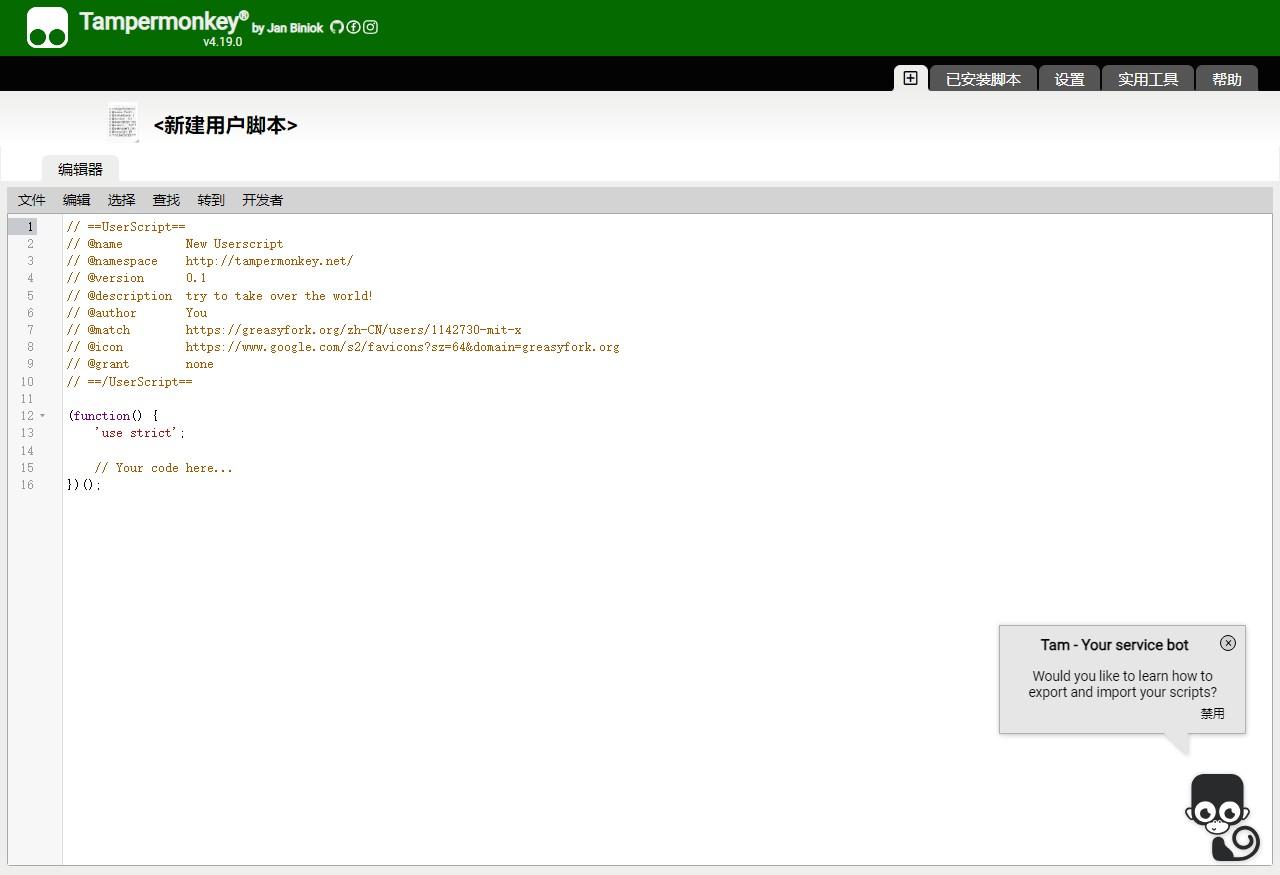Viewport: 1280px width, 875px height.
Task: Click the @version 0.1 line
Action: point(137,278)
